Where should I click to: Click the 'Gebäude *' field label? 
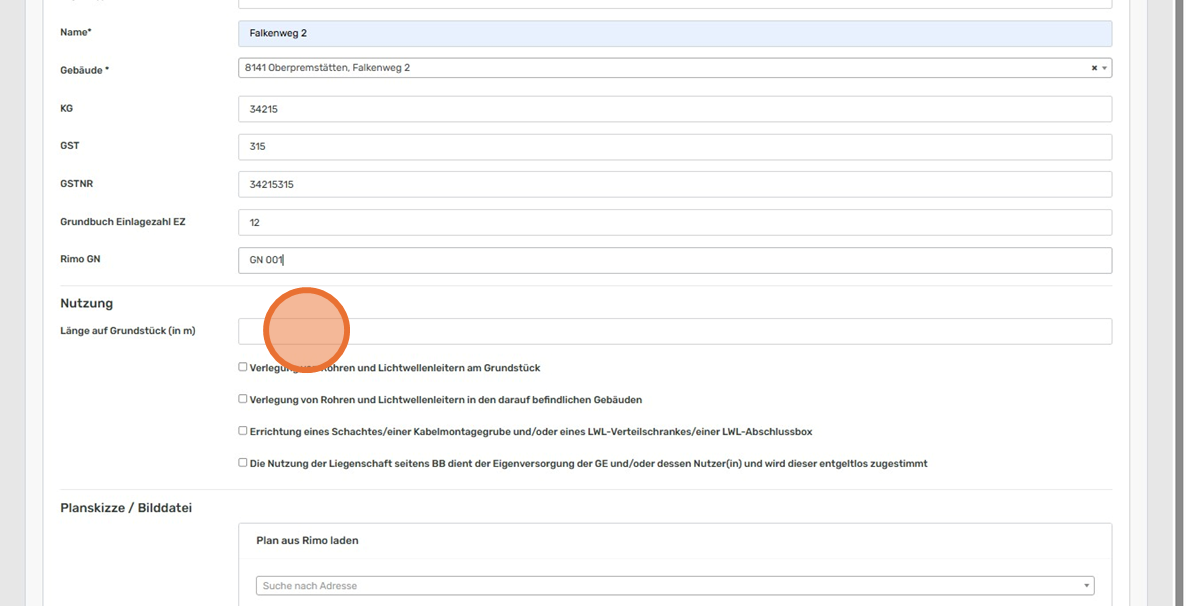tap(85, 71)
